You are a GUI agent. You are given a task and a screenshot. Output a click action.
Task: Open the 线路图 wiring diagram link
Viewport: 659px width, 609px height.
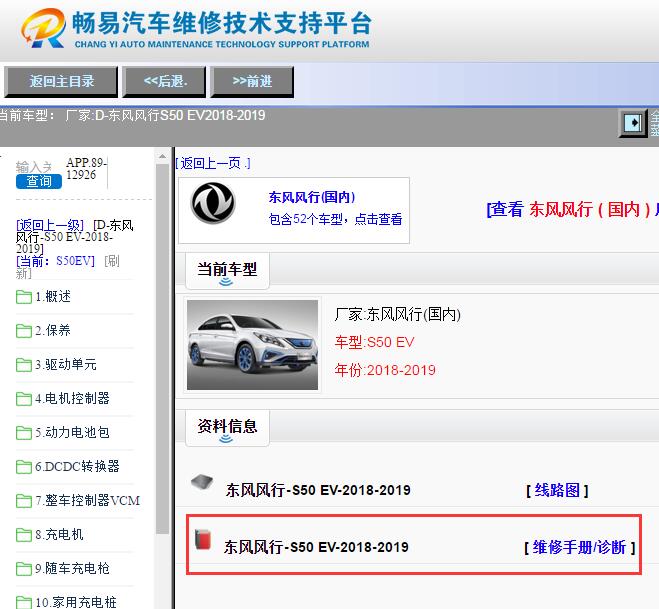(557, 490)
